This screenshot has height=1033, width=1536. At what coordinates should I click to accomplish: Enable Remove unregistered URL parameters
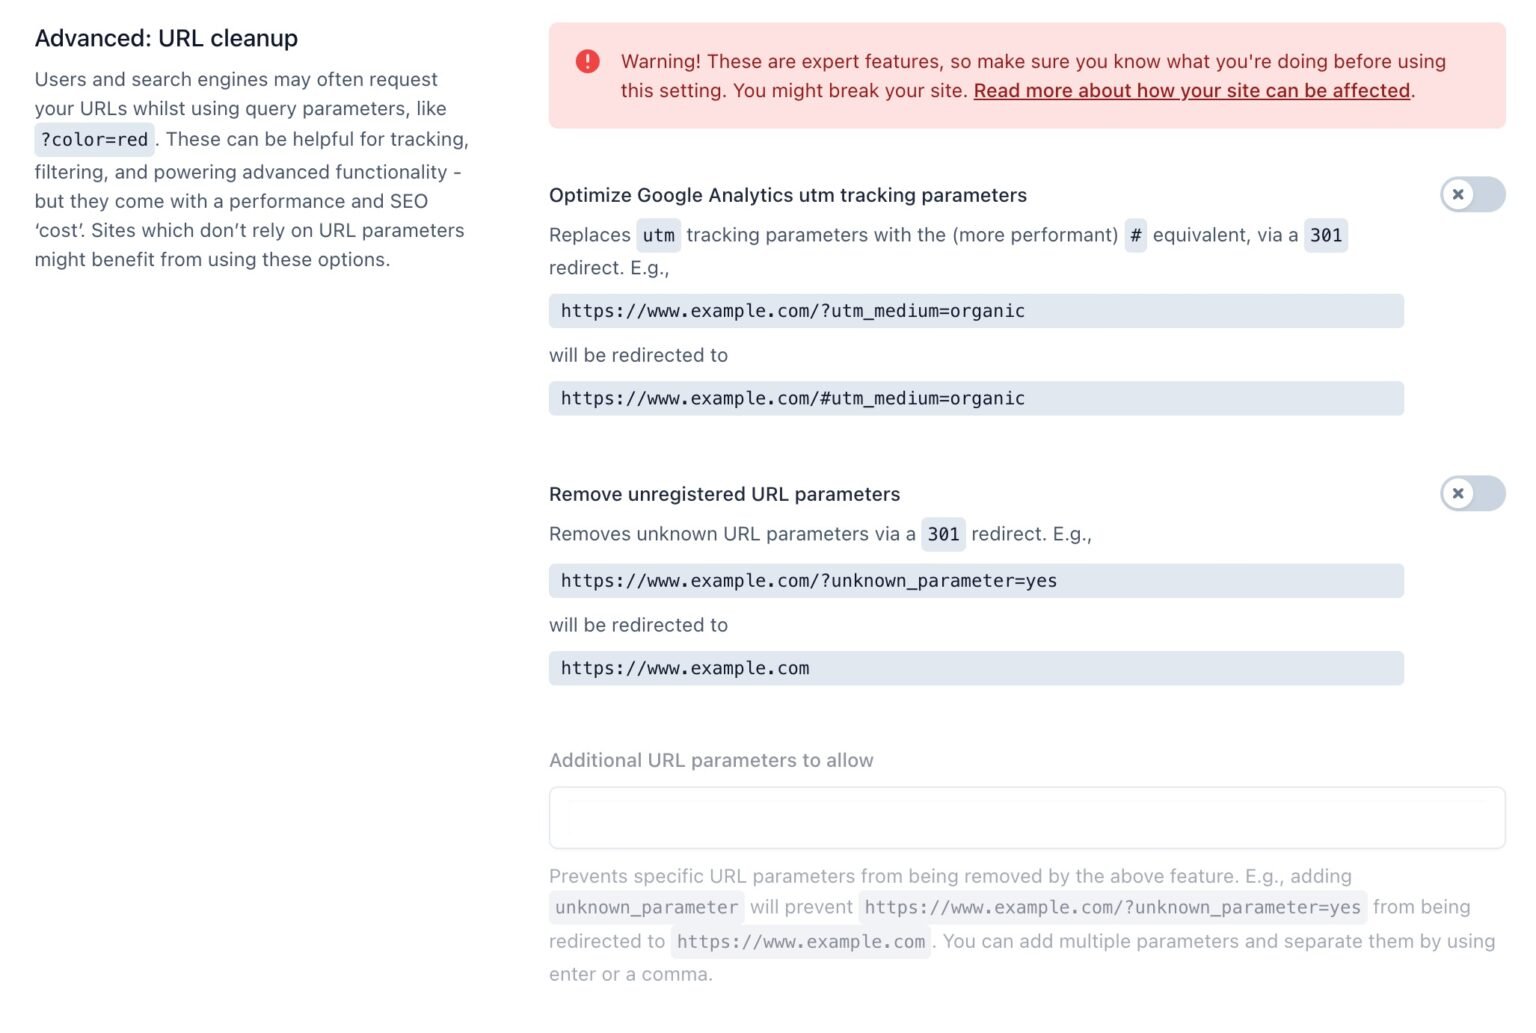coord(1471,493)
